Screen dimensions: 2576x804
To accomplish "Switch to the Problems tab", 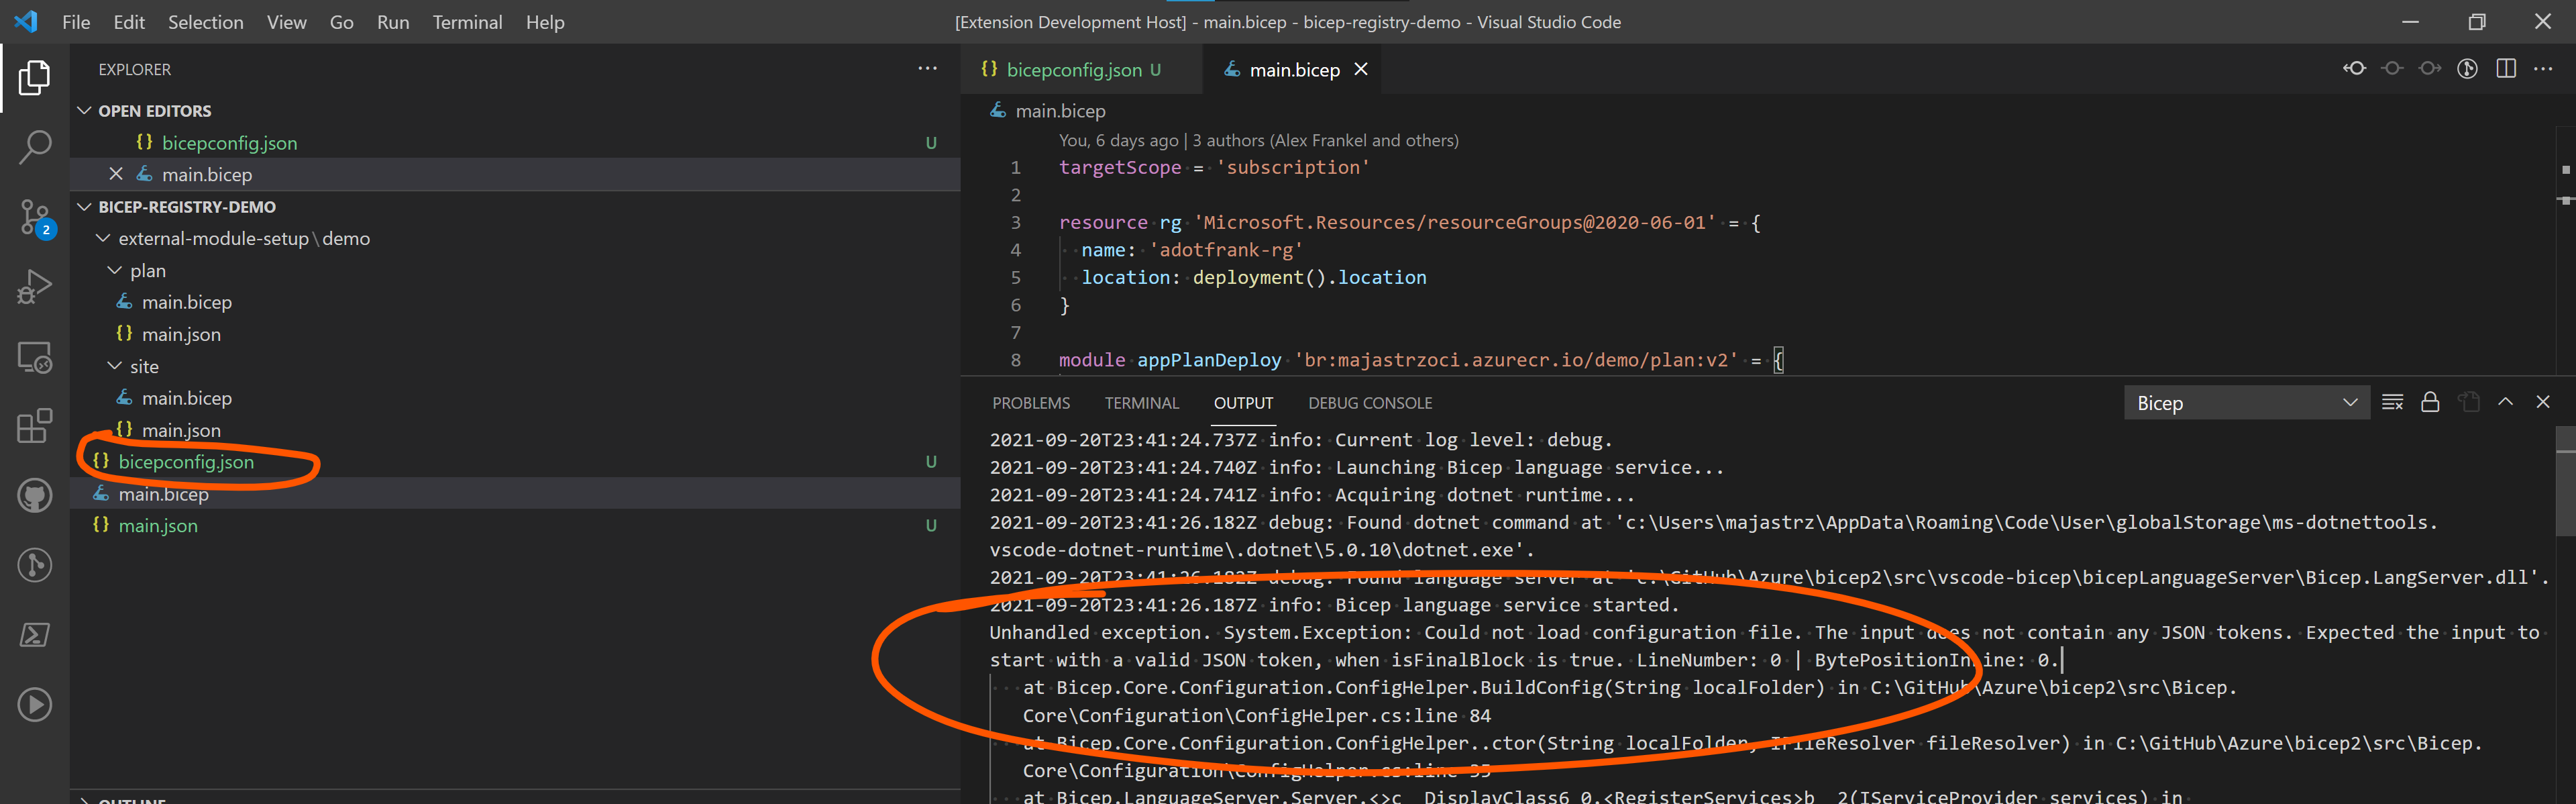I will (1031, 402).
